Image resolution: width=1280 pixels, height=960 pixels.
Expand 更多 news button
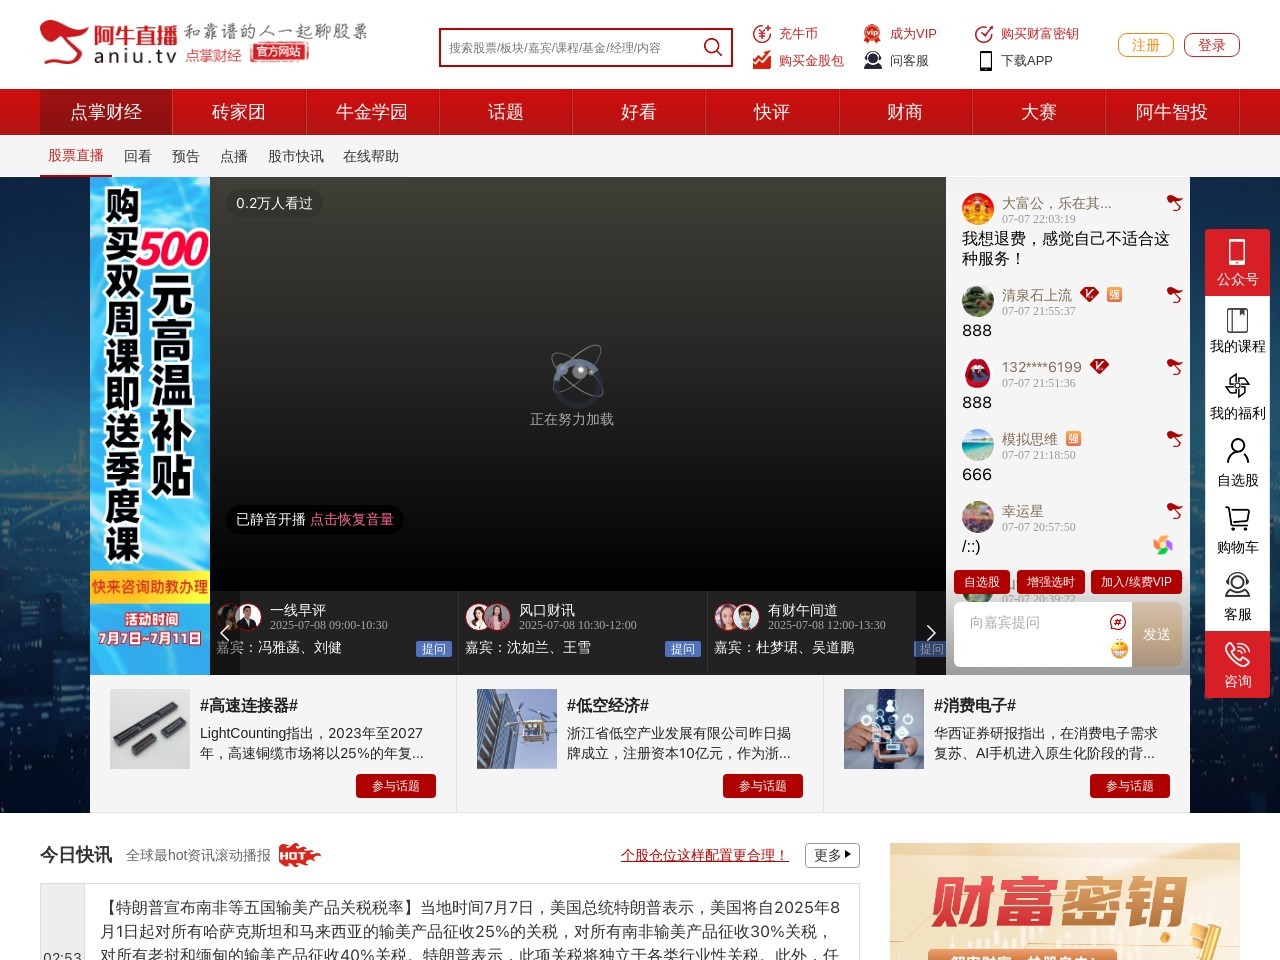[x=832, y=855]
